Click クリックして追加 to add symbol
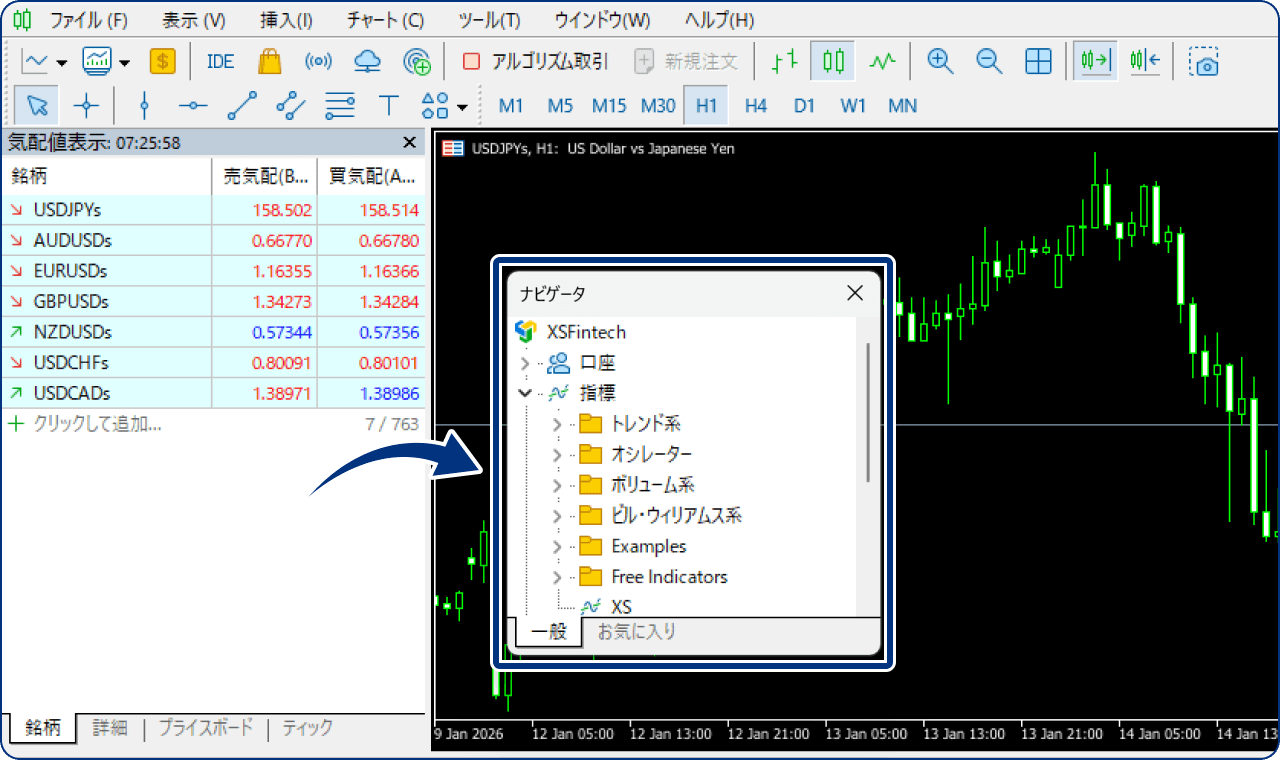The height and width of the screenshot is (760, 1280). point(97,424)
